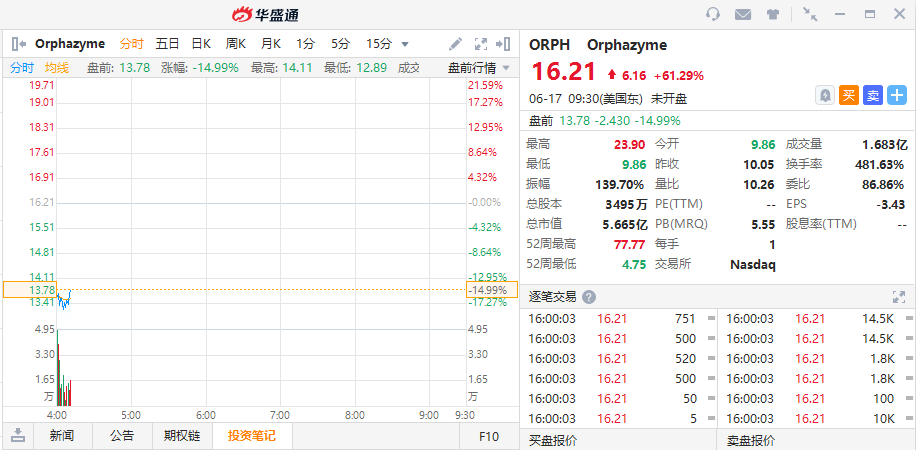Click the Sina 华盛通 logo
Viewport: 916px width, 450px height.
coord(266,14)
